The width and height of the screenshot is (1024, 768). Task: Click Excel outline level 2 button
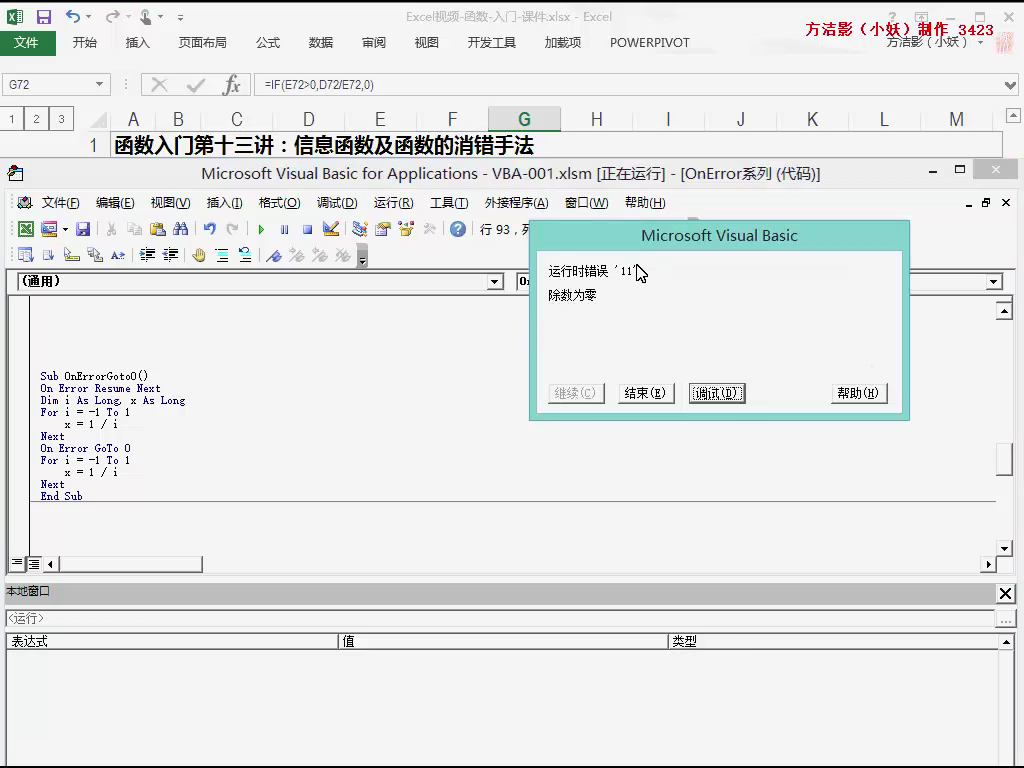[37, 119]
